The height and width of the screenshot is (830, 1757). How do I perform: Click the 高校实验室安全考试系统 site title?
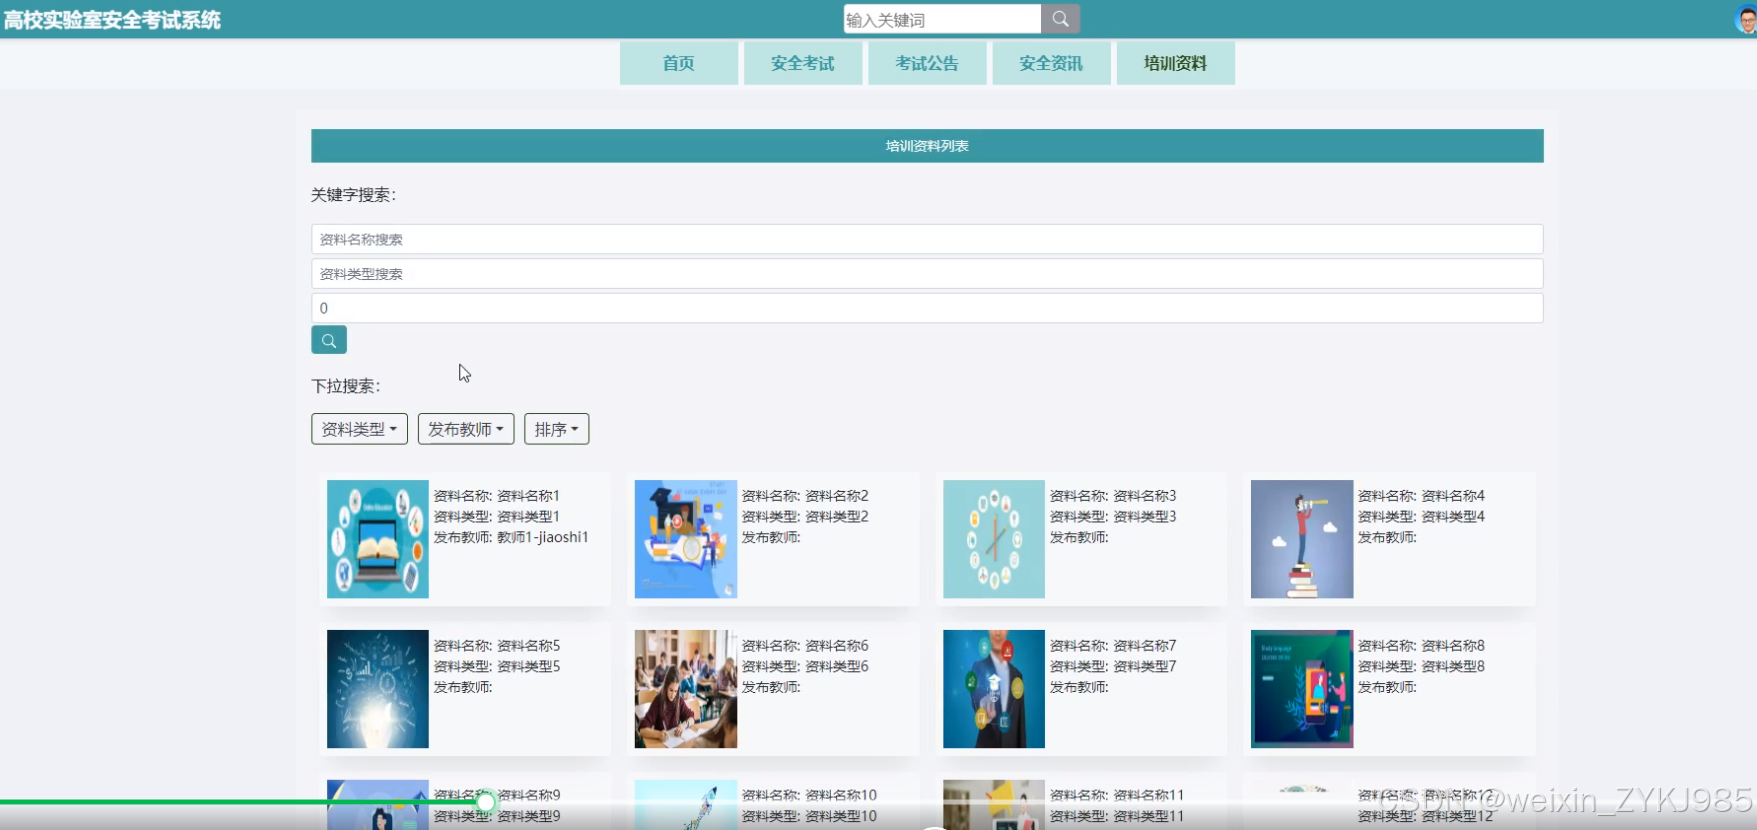tap(112, 20)
